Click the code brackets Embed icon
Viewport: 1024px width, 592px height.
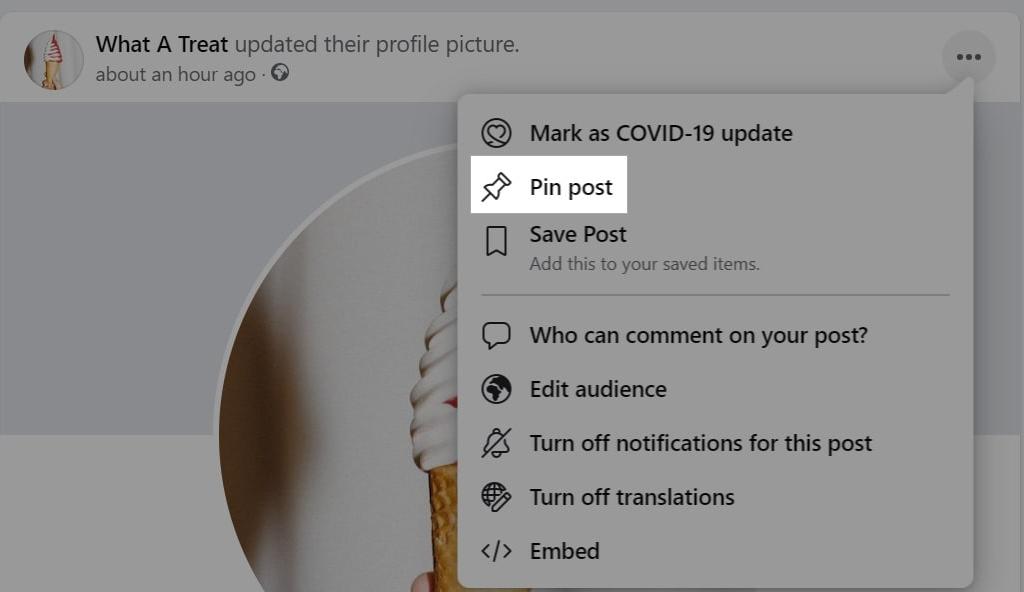point(496,551)
